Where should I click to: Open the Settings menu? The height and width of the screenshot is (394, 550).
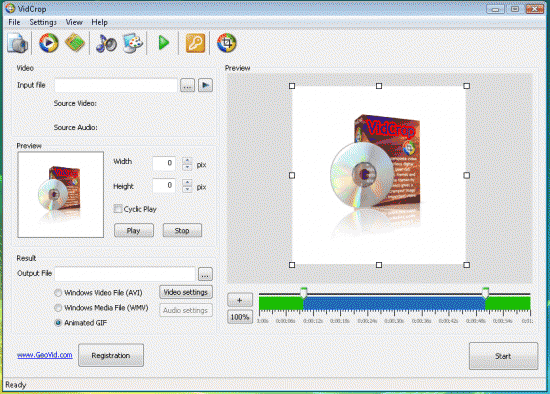coord(43,22)
